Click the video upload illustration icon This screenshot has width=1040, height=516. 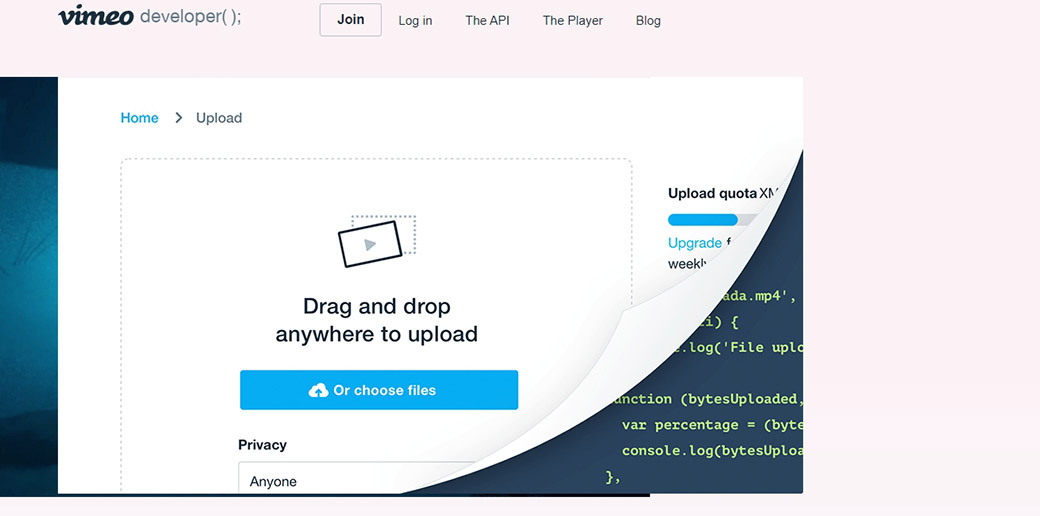pyautogui.click(x=376, y=241)
